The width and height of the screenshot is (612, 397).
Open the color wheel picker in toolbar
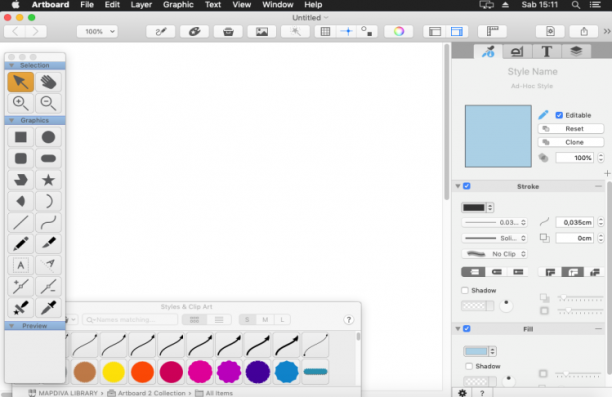tap(399, 31)
